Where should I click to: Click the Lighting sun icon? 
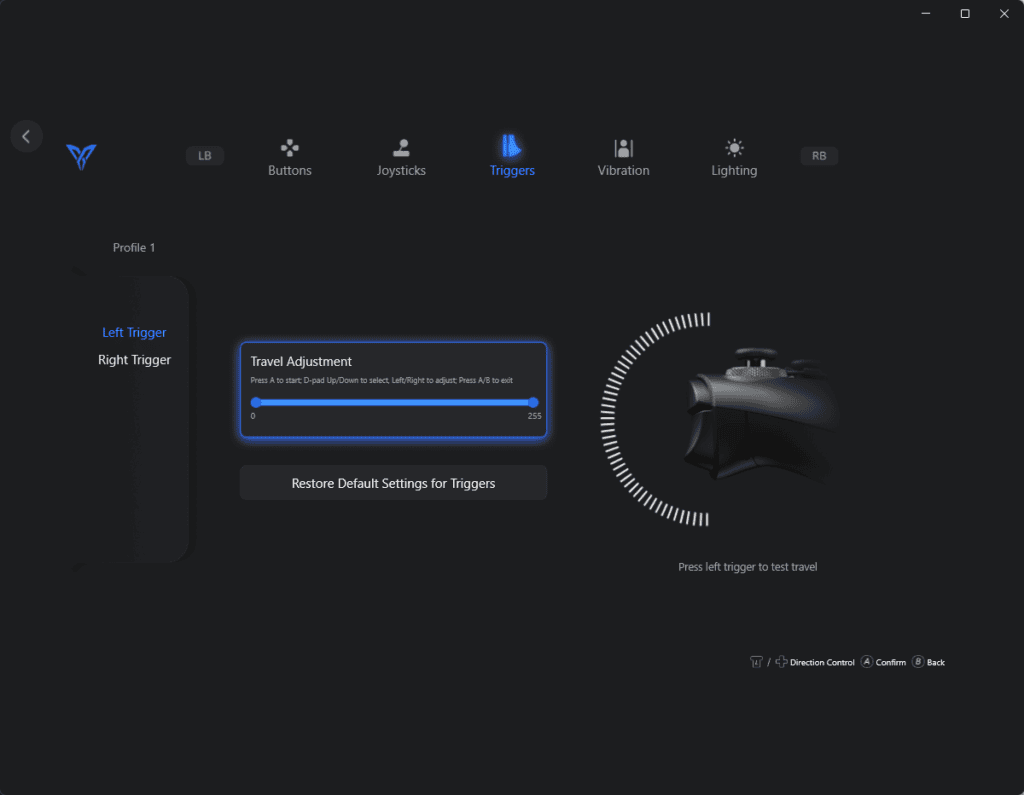click(x=734, y=148)
